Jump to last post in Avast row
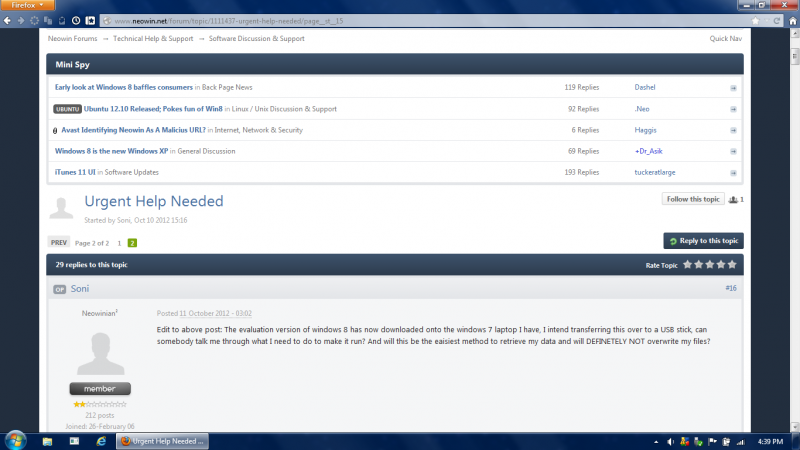 click(x=733, y=131)
